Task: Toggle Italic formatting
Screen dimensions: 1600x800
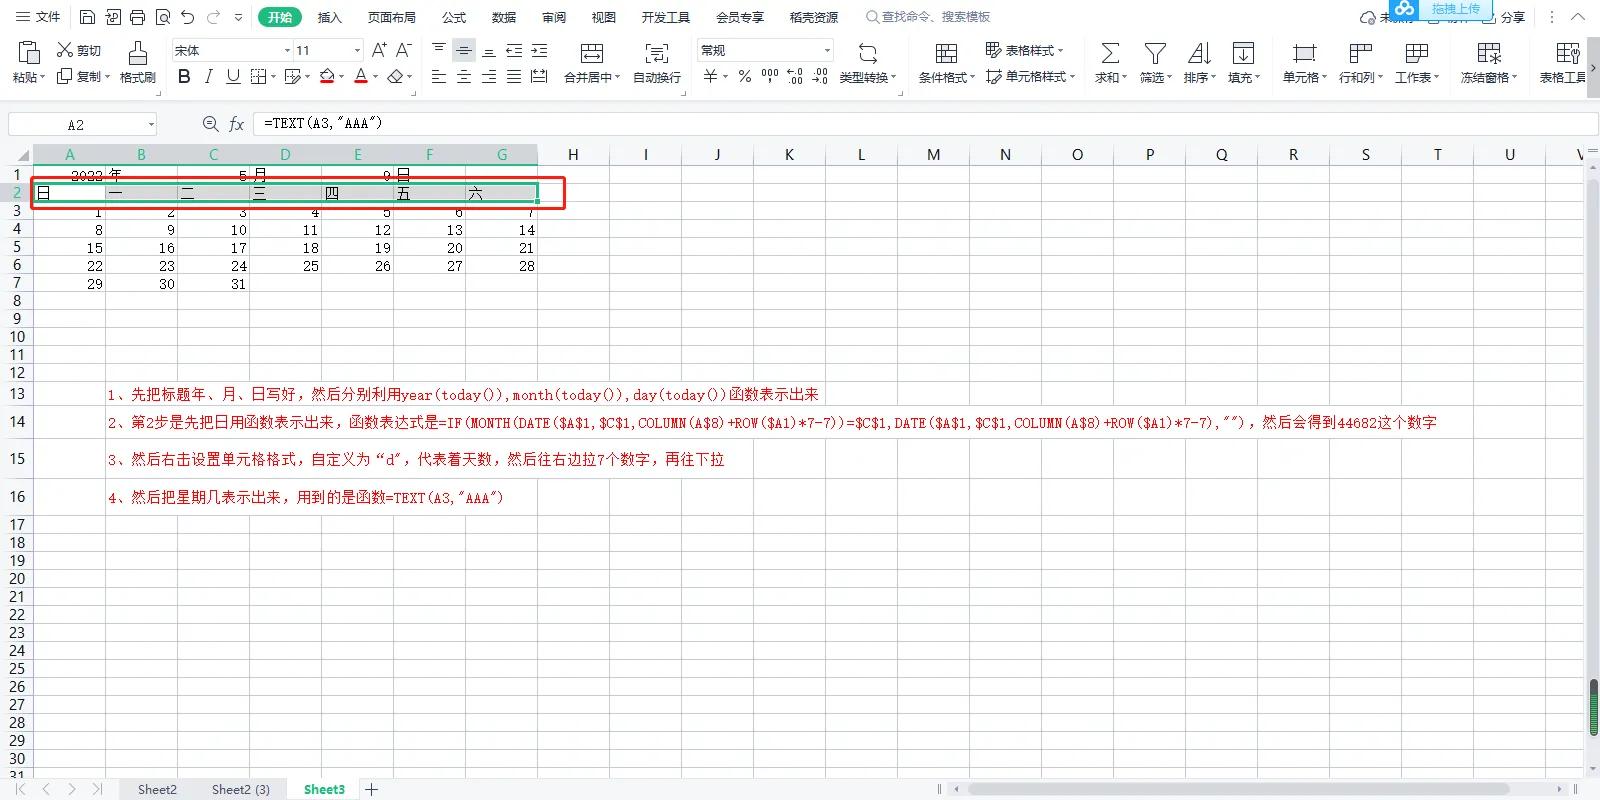Action: [208, 77]
